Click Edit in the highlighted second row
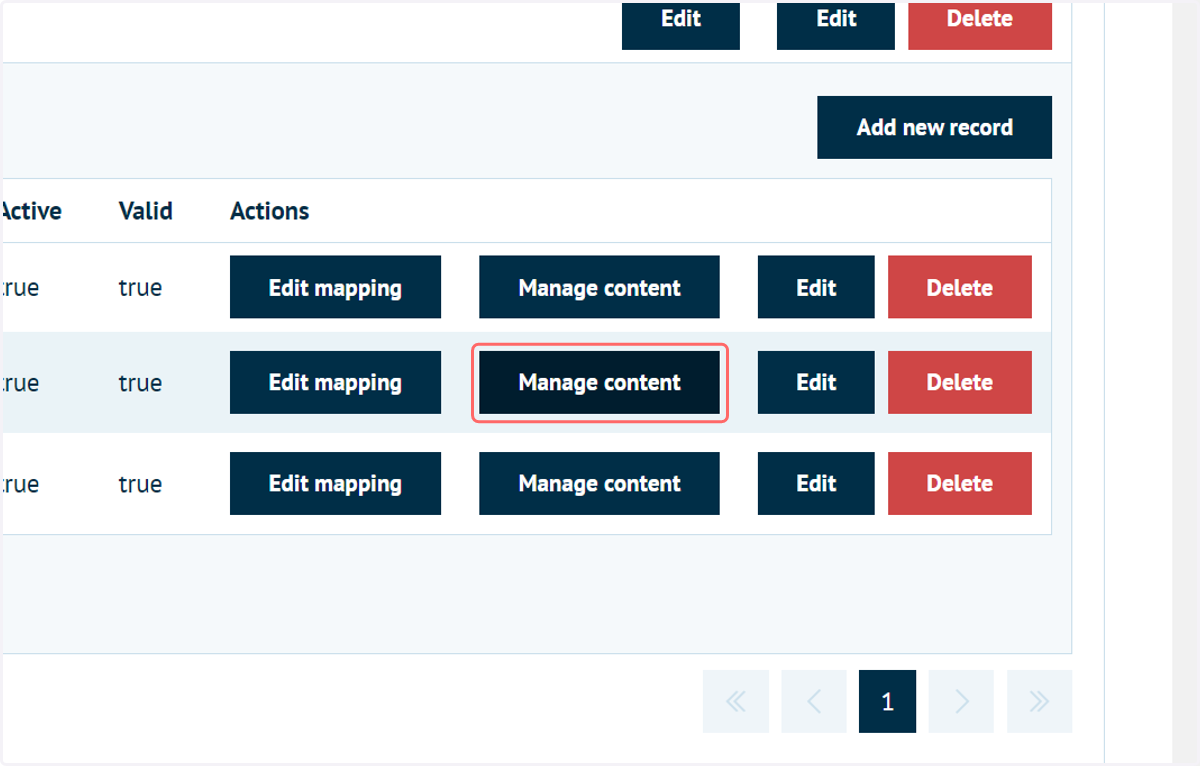 [816, 382]
